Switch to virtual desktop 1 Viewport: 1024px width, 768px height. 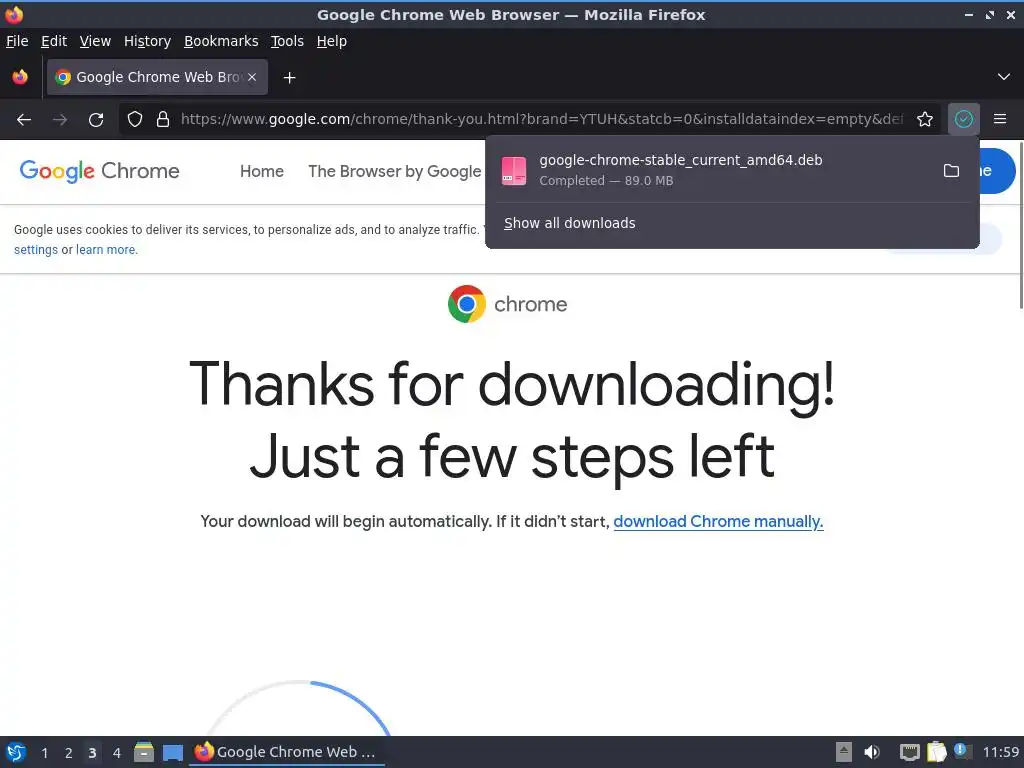click(44, 753)
